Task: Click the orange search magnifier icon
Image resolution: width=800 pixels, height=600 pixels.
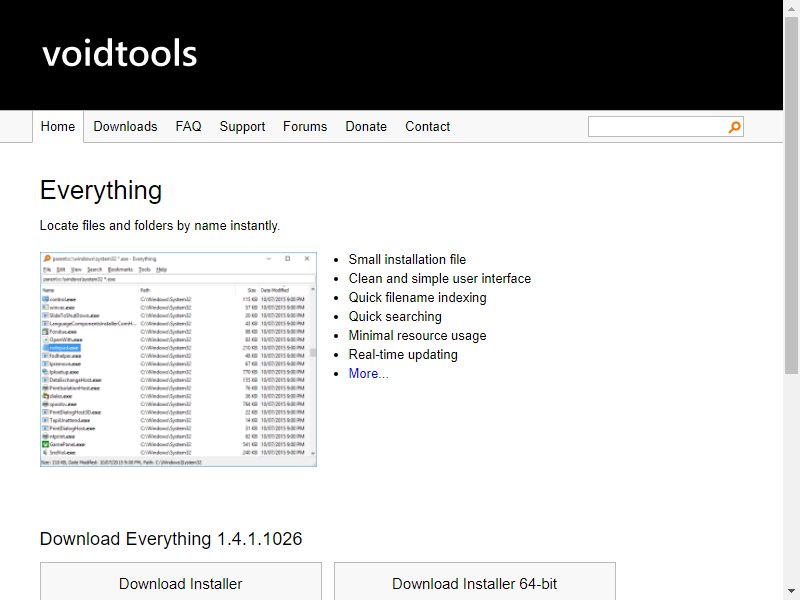Action: (734, 127)
